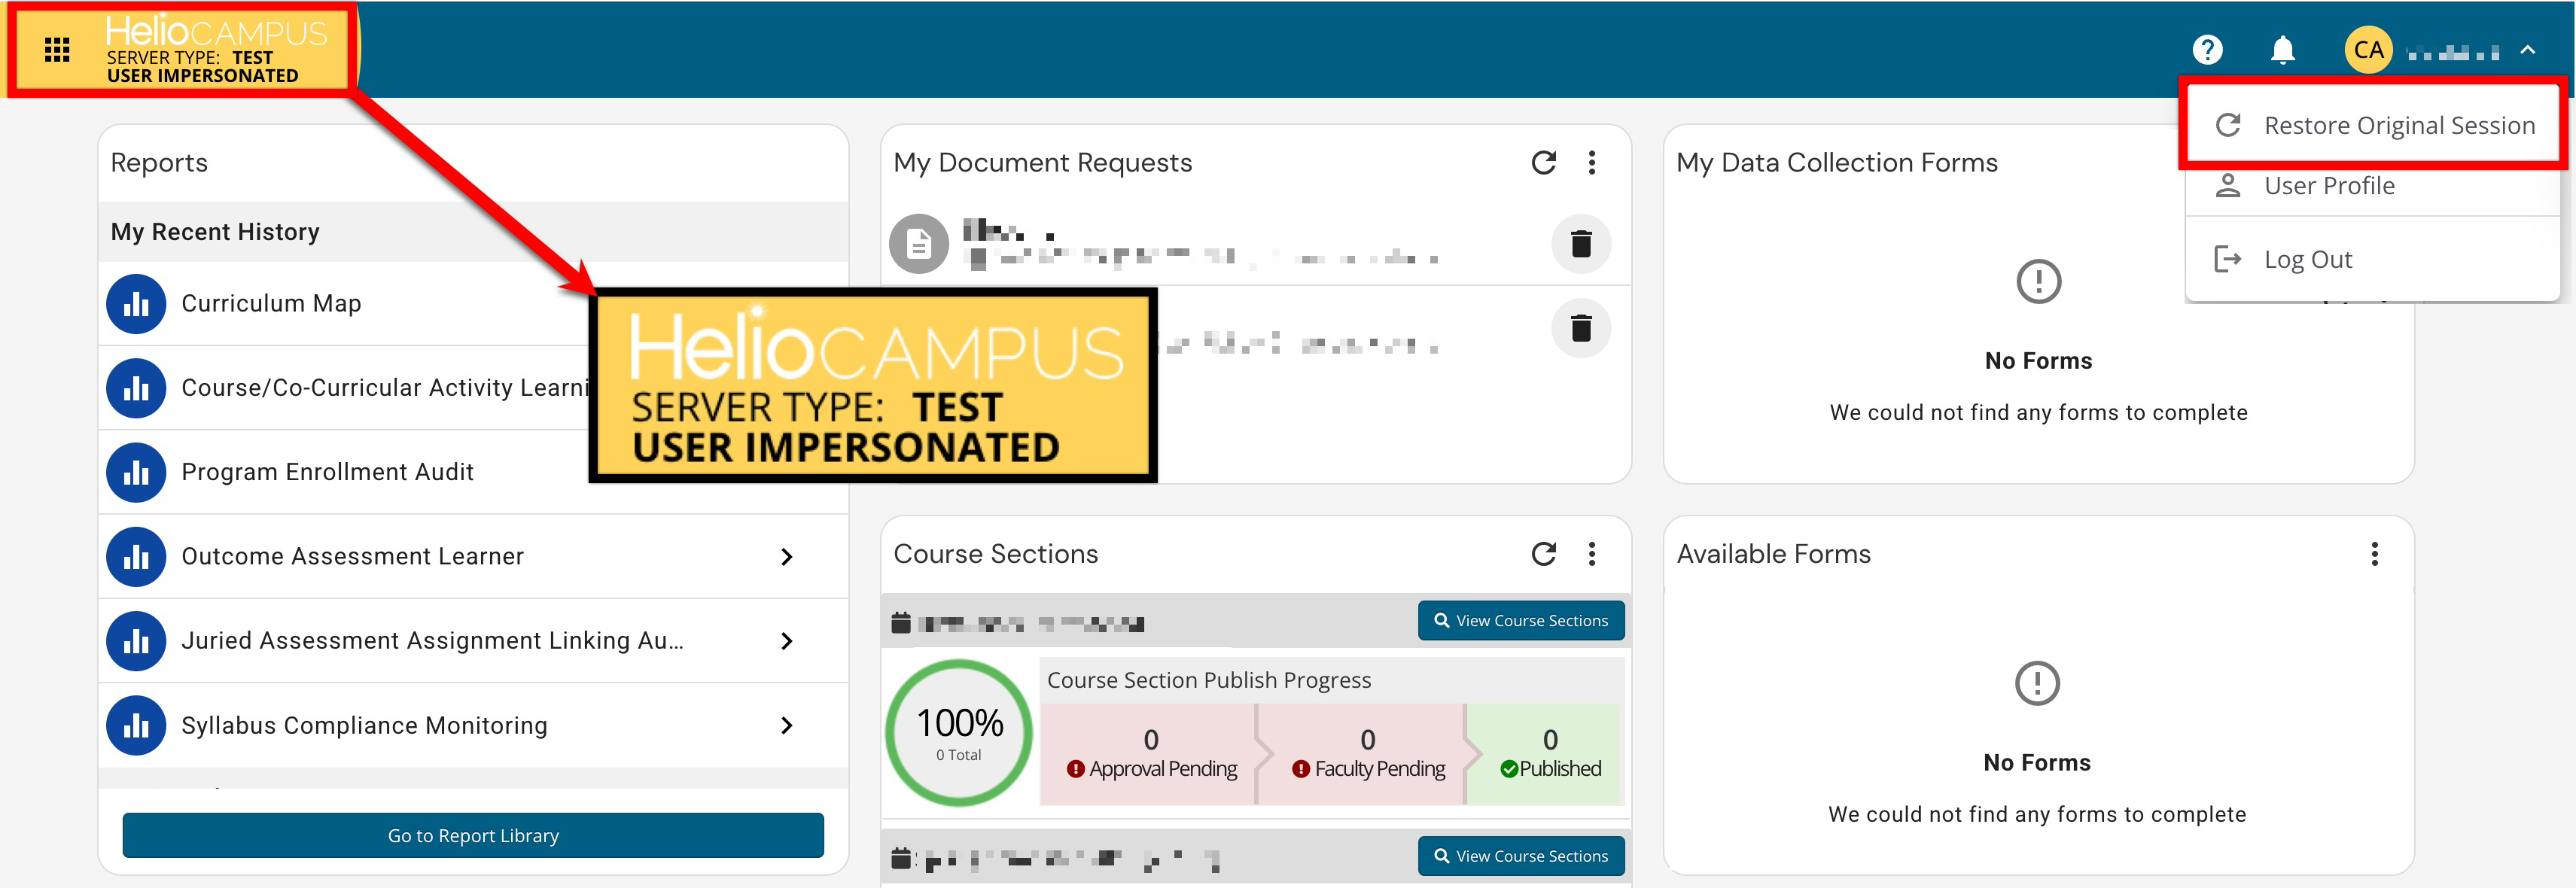
Task: Click the Curriculum Map report icon
Action: coord(136,303)
